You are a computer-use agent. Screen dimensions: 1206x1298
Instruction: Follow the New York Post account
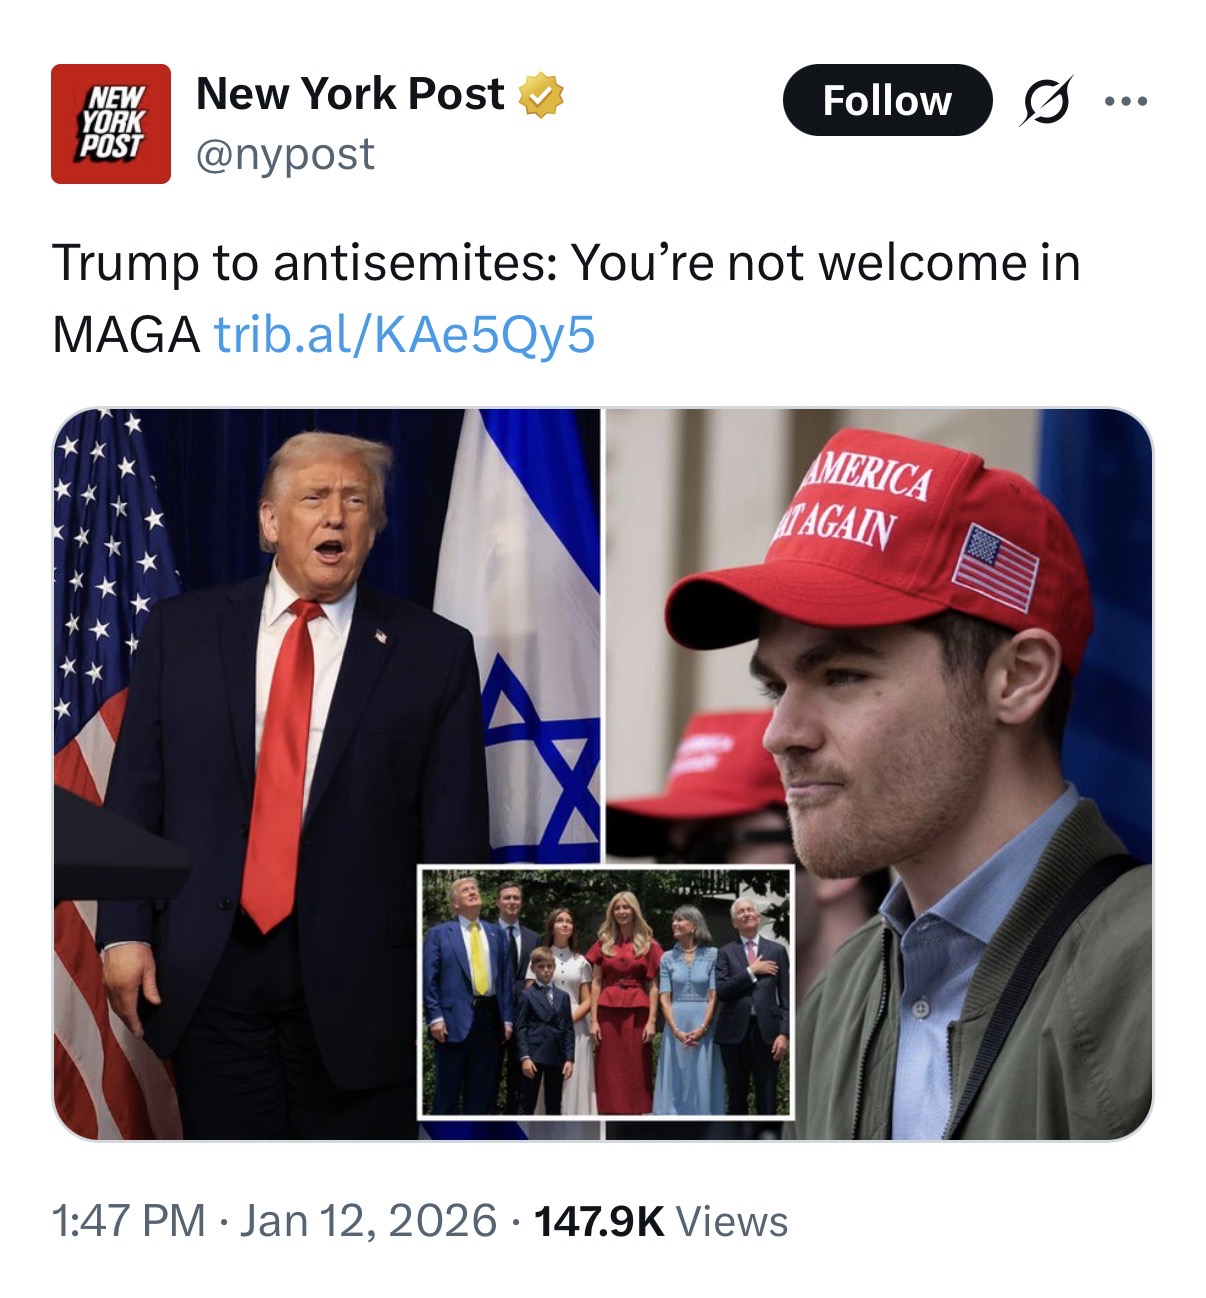tap(887, 100)
